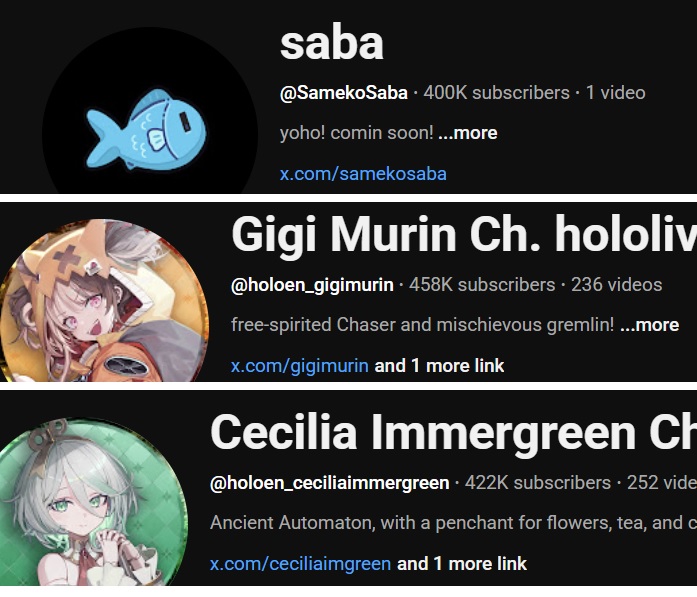
Task: Click the '236 videos' count text
Action: click(x=617, y=285)
